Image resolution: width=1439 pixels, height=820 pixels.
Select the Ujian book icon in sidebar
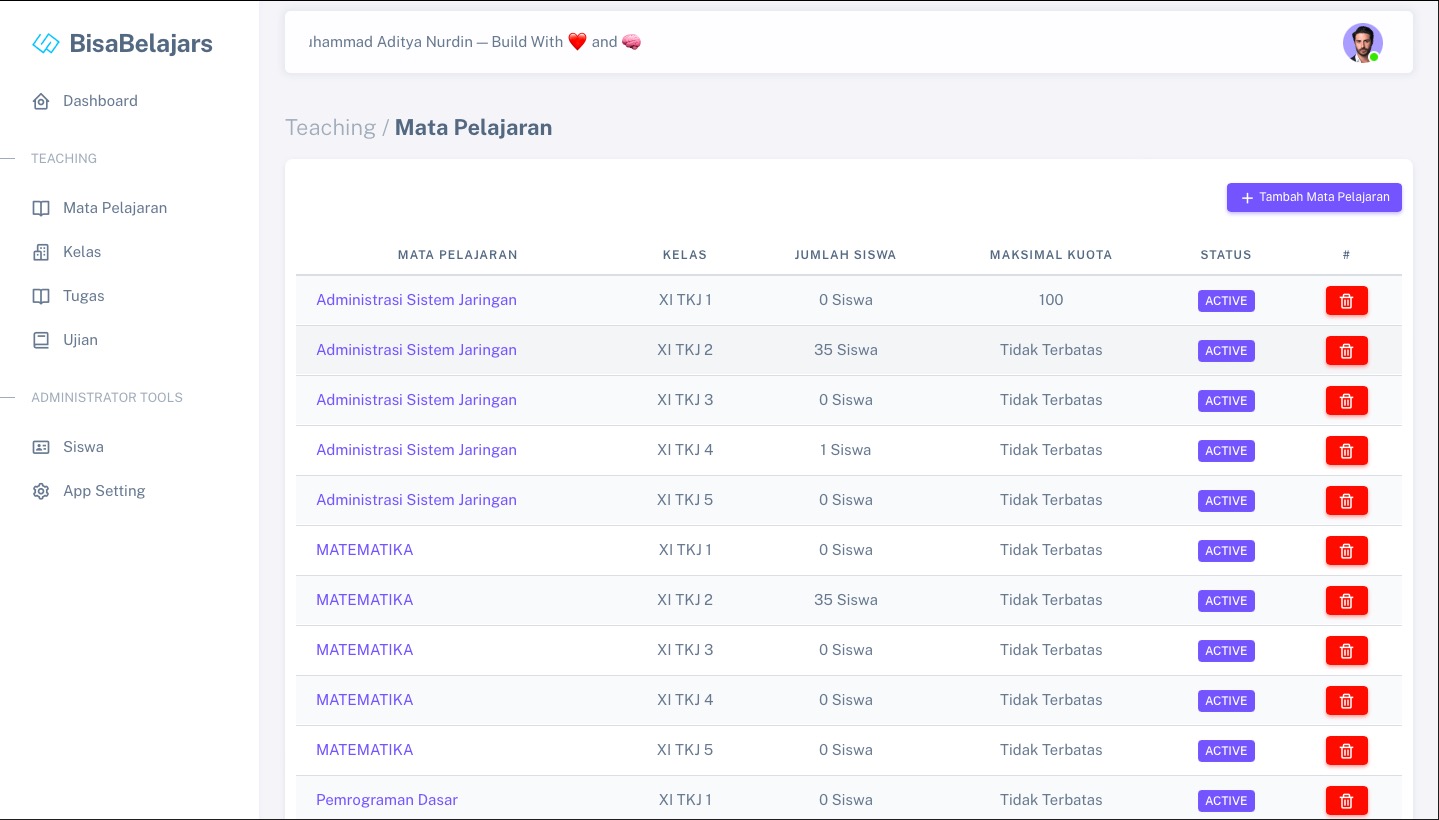[41, 340]
